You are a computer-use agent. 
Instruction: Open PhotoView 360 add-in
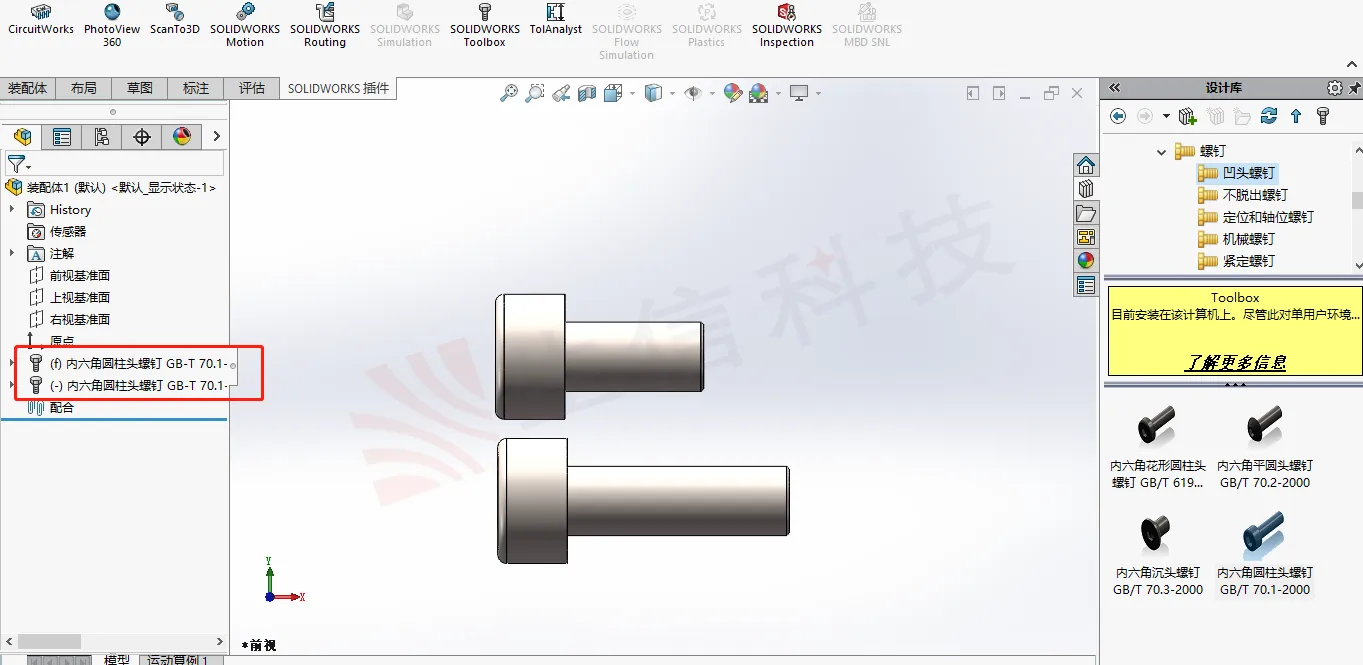(112, 12)
